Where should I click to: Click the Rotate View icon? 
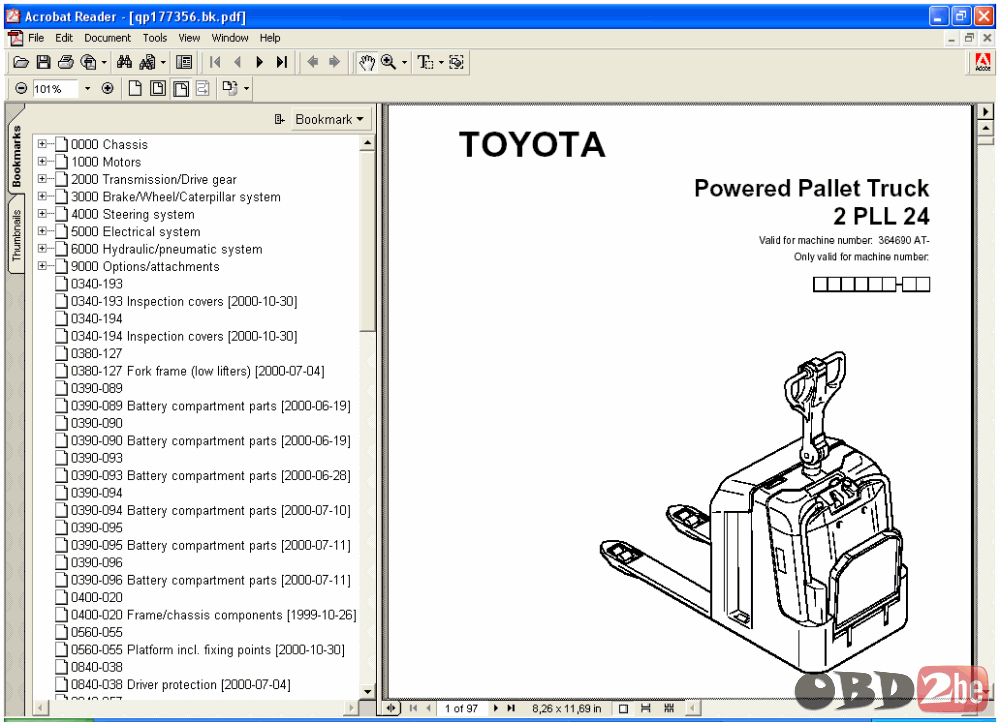(x=230, y=89)
